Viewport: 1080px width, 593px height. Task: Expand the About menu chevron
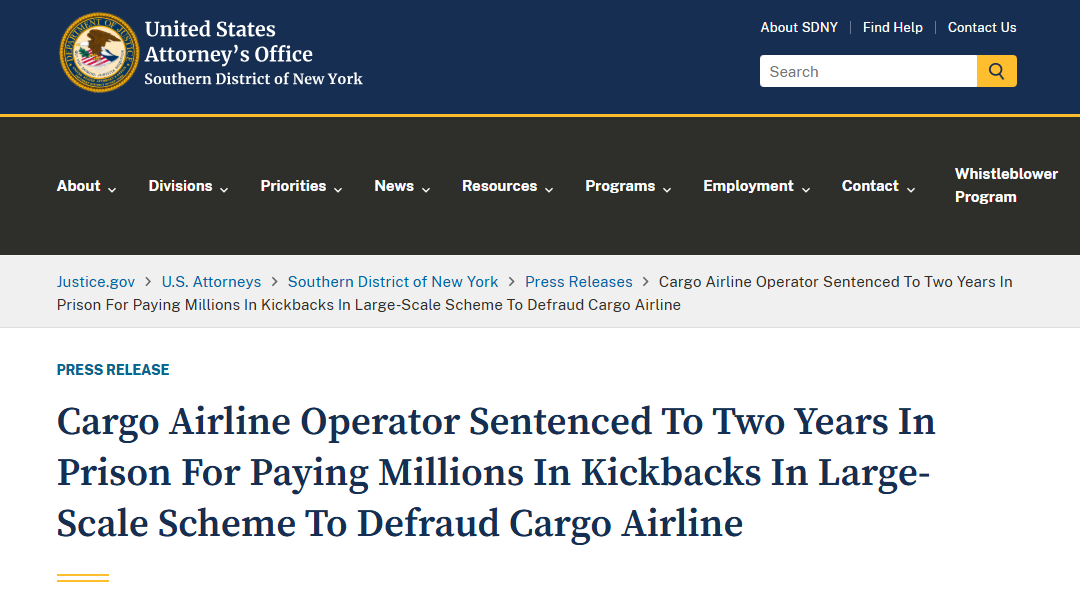click(x=112, y=189)
